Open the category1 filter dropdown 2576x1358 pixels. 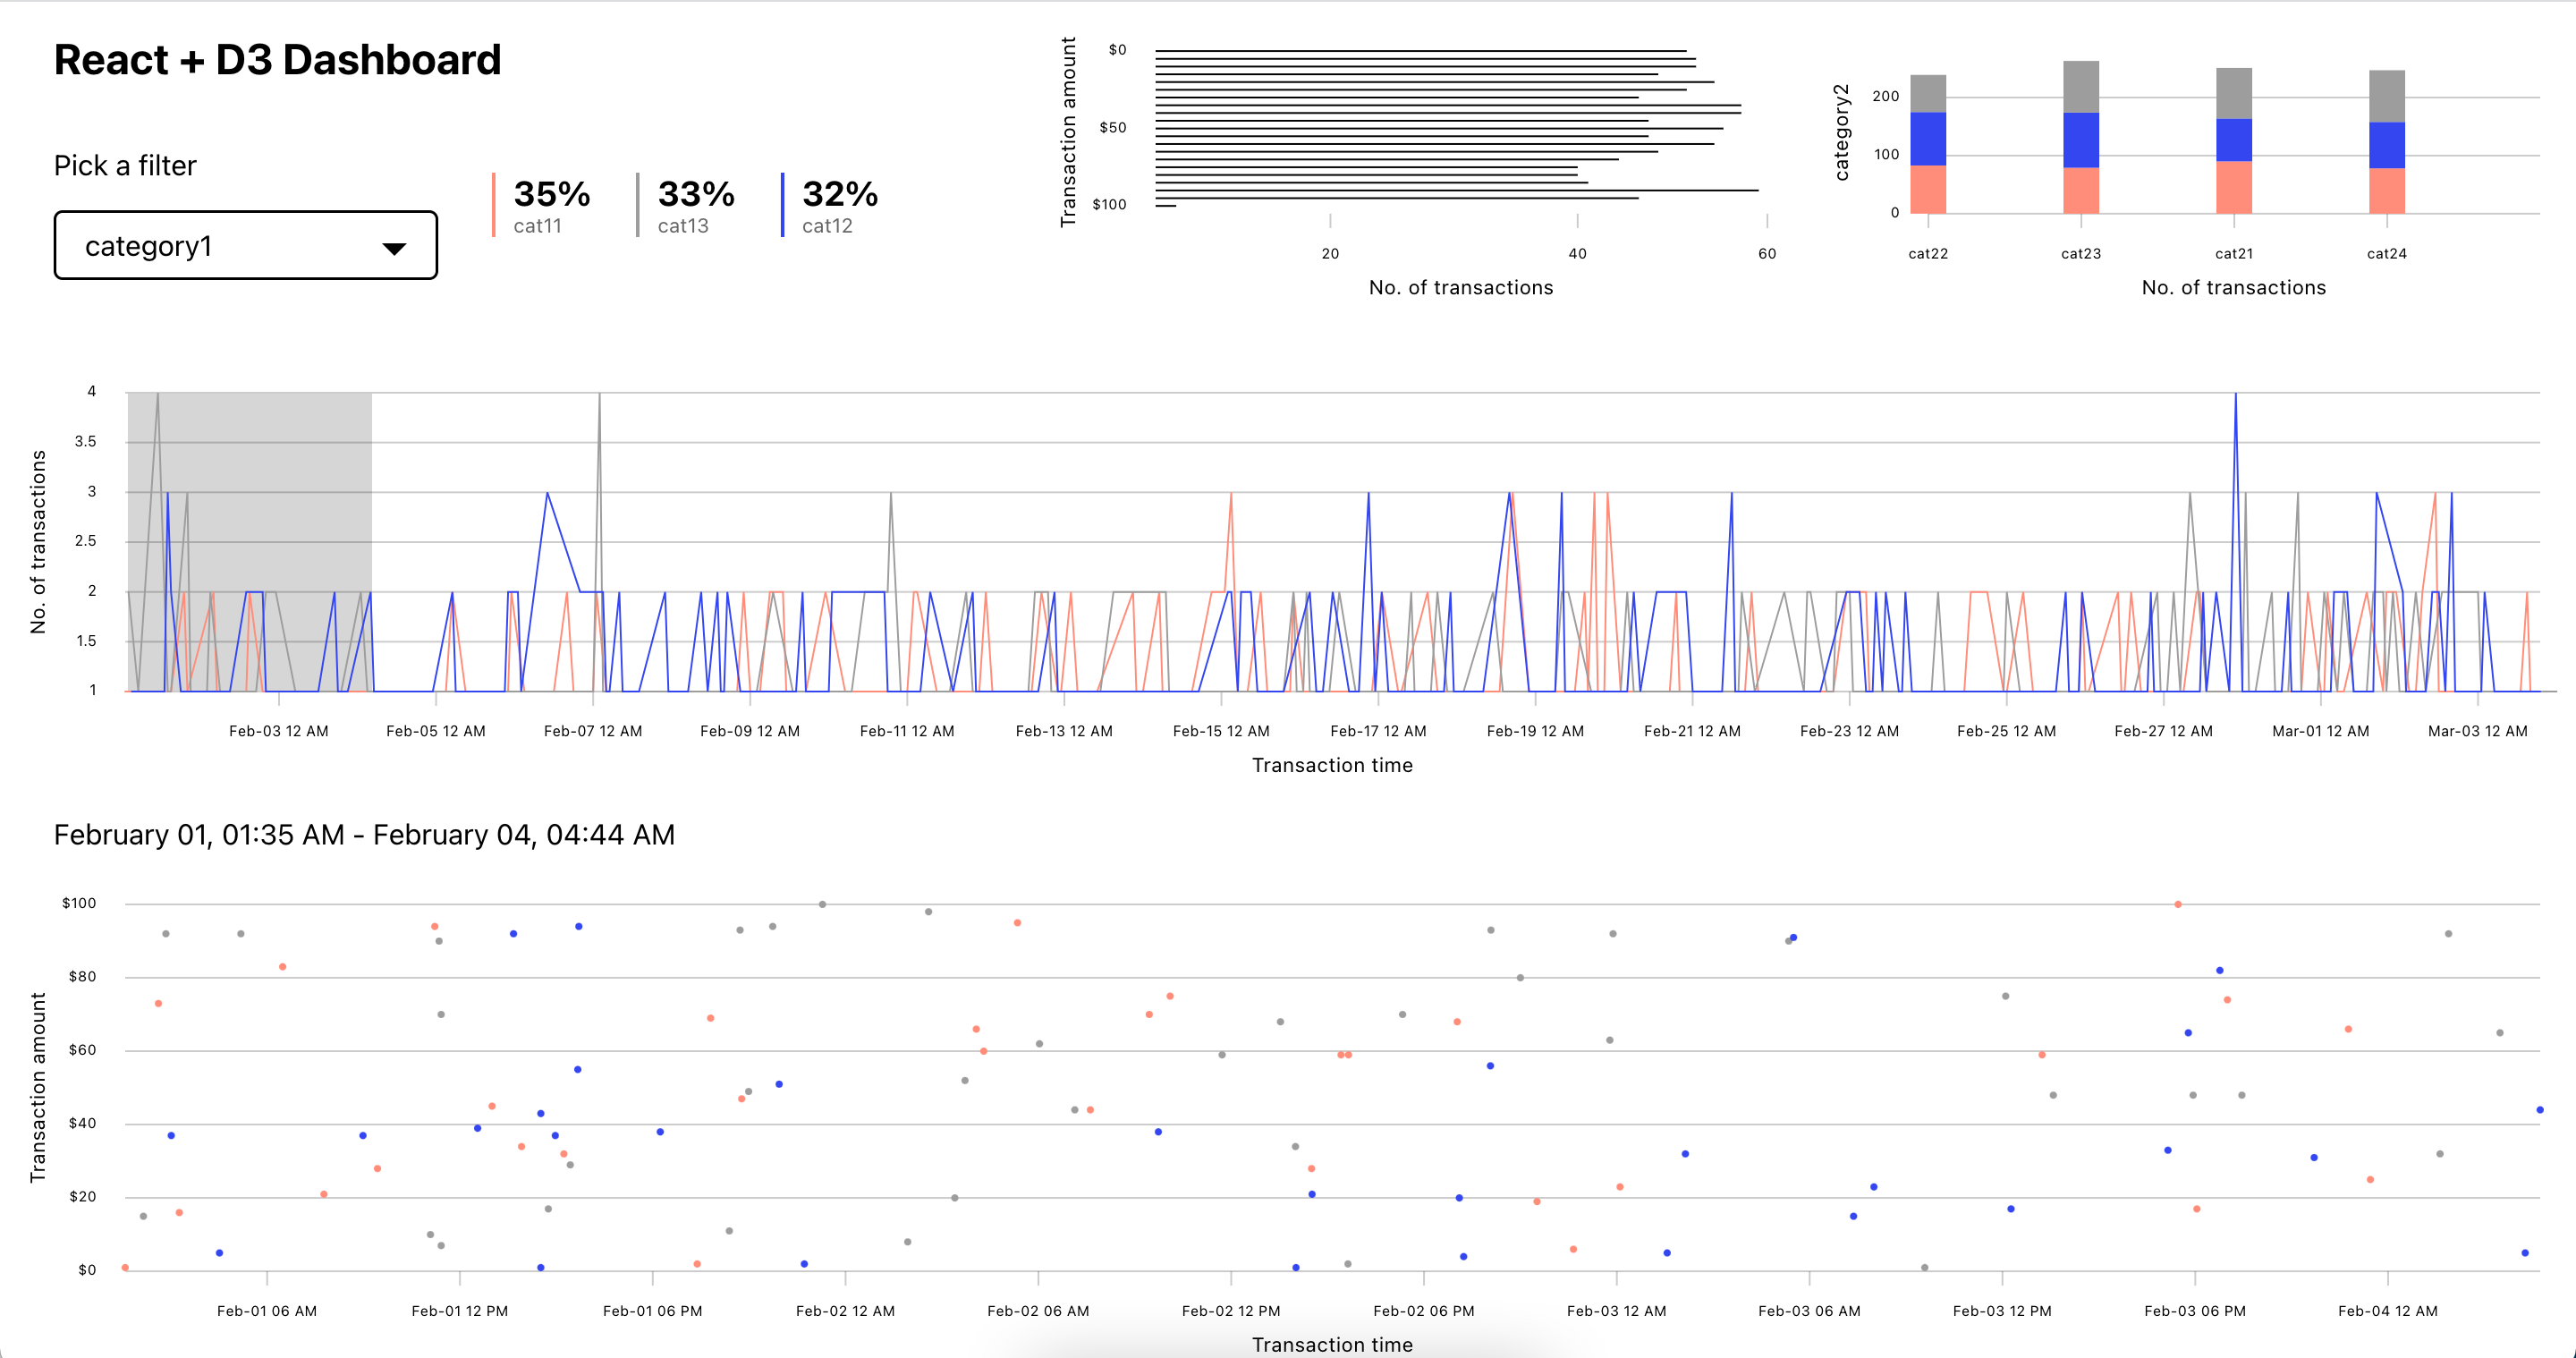coord(245,245)
